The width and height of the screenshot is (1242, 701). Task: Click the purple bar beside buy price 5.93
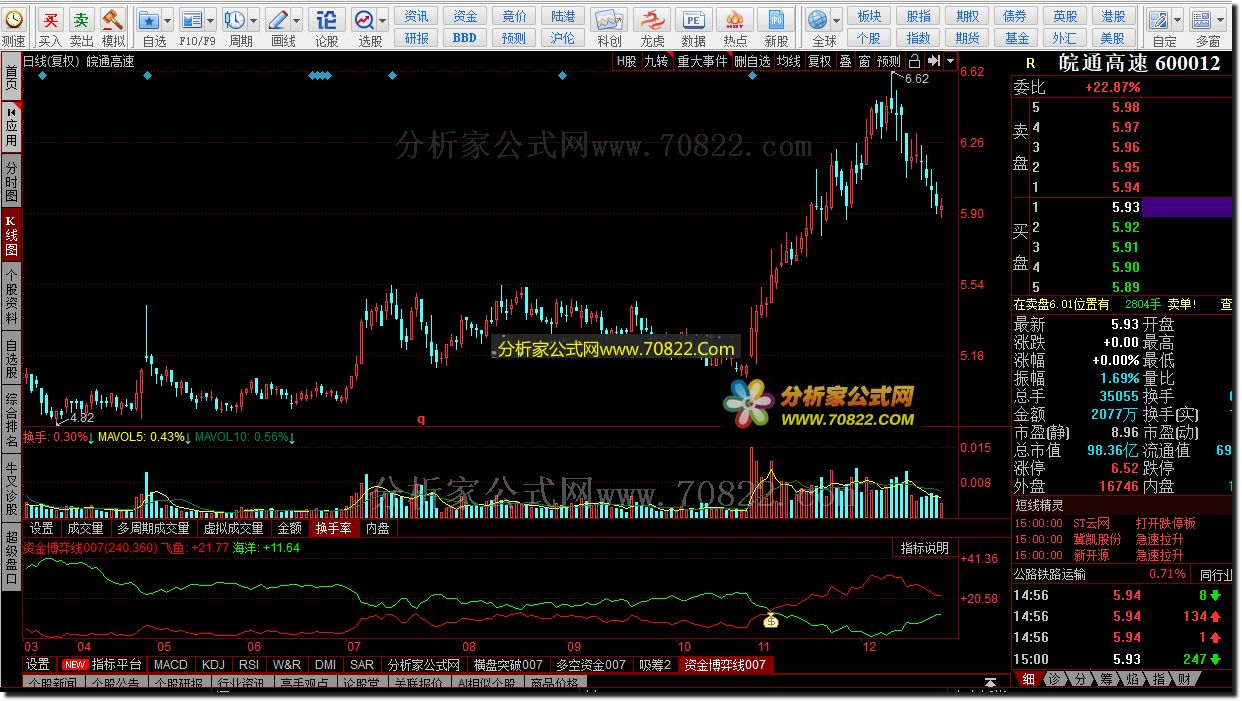click(x=1187, y=207)
